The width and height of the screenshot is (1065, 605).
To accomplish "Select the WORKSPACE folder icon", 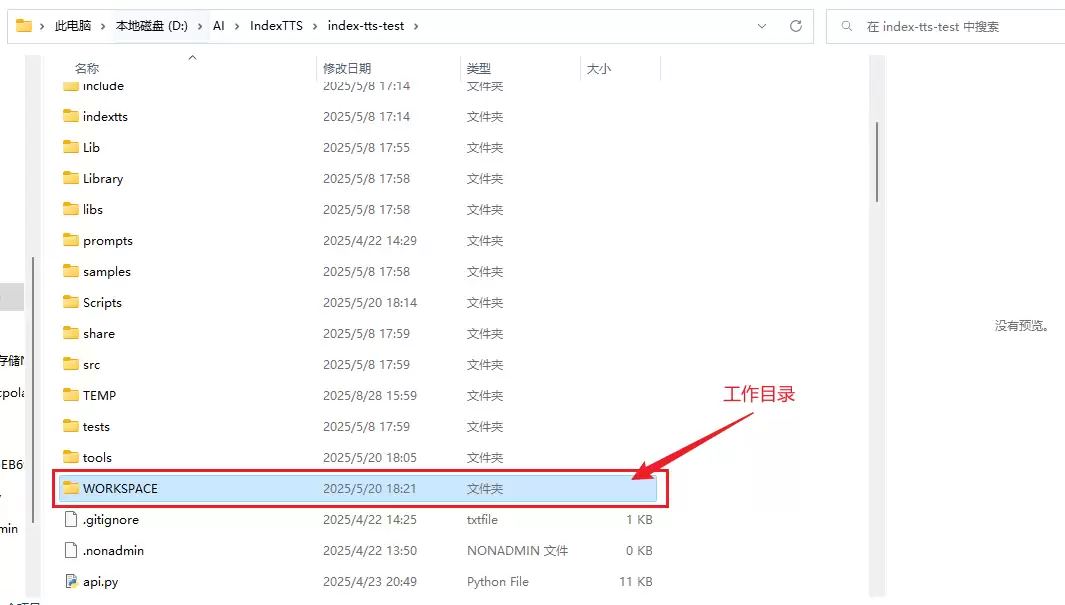I will coord(71,488).
